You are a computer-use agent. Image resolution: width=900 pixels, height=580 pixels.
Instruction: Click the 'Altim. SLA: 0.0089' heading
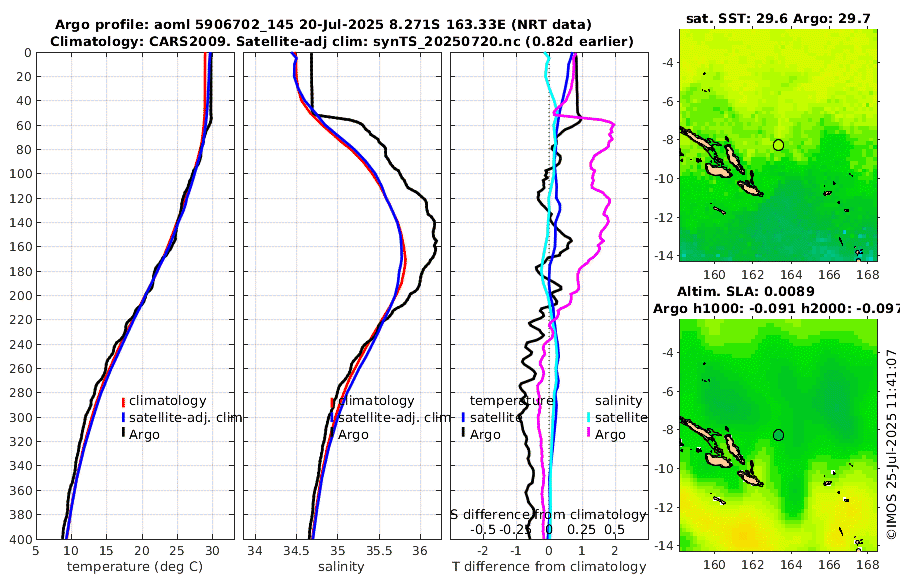[x=746, y=291]
